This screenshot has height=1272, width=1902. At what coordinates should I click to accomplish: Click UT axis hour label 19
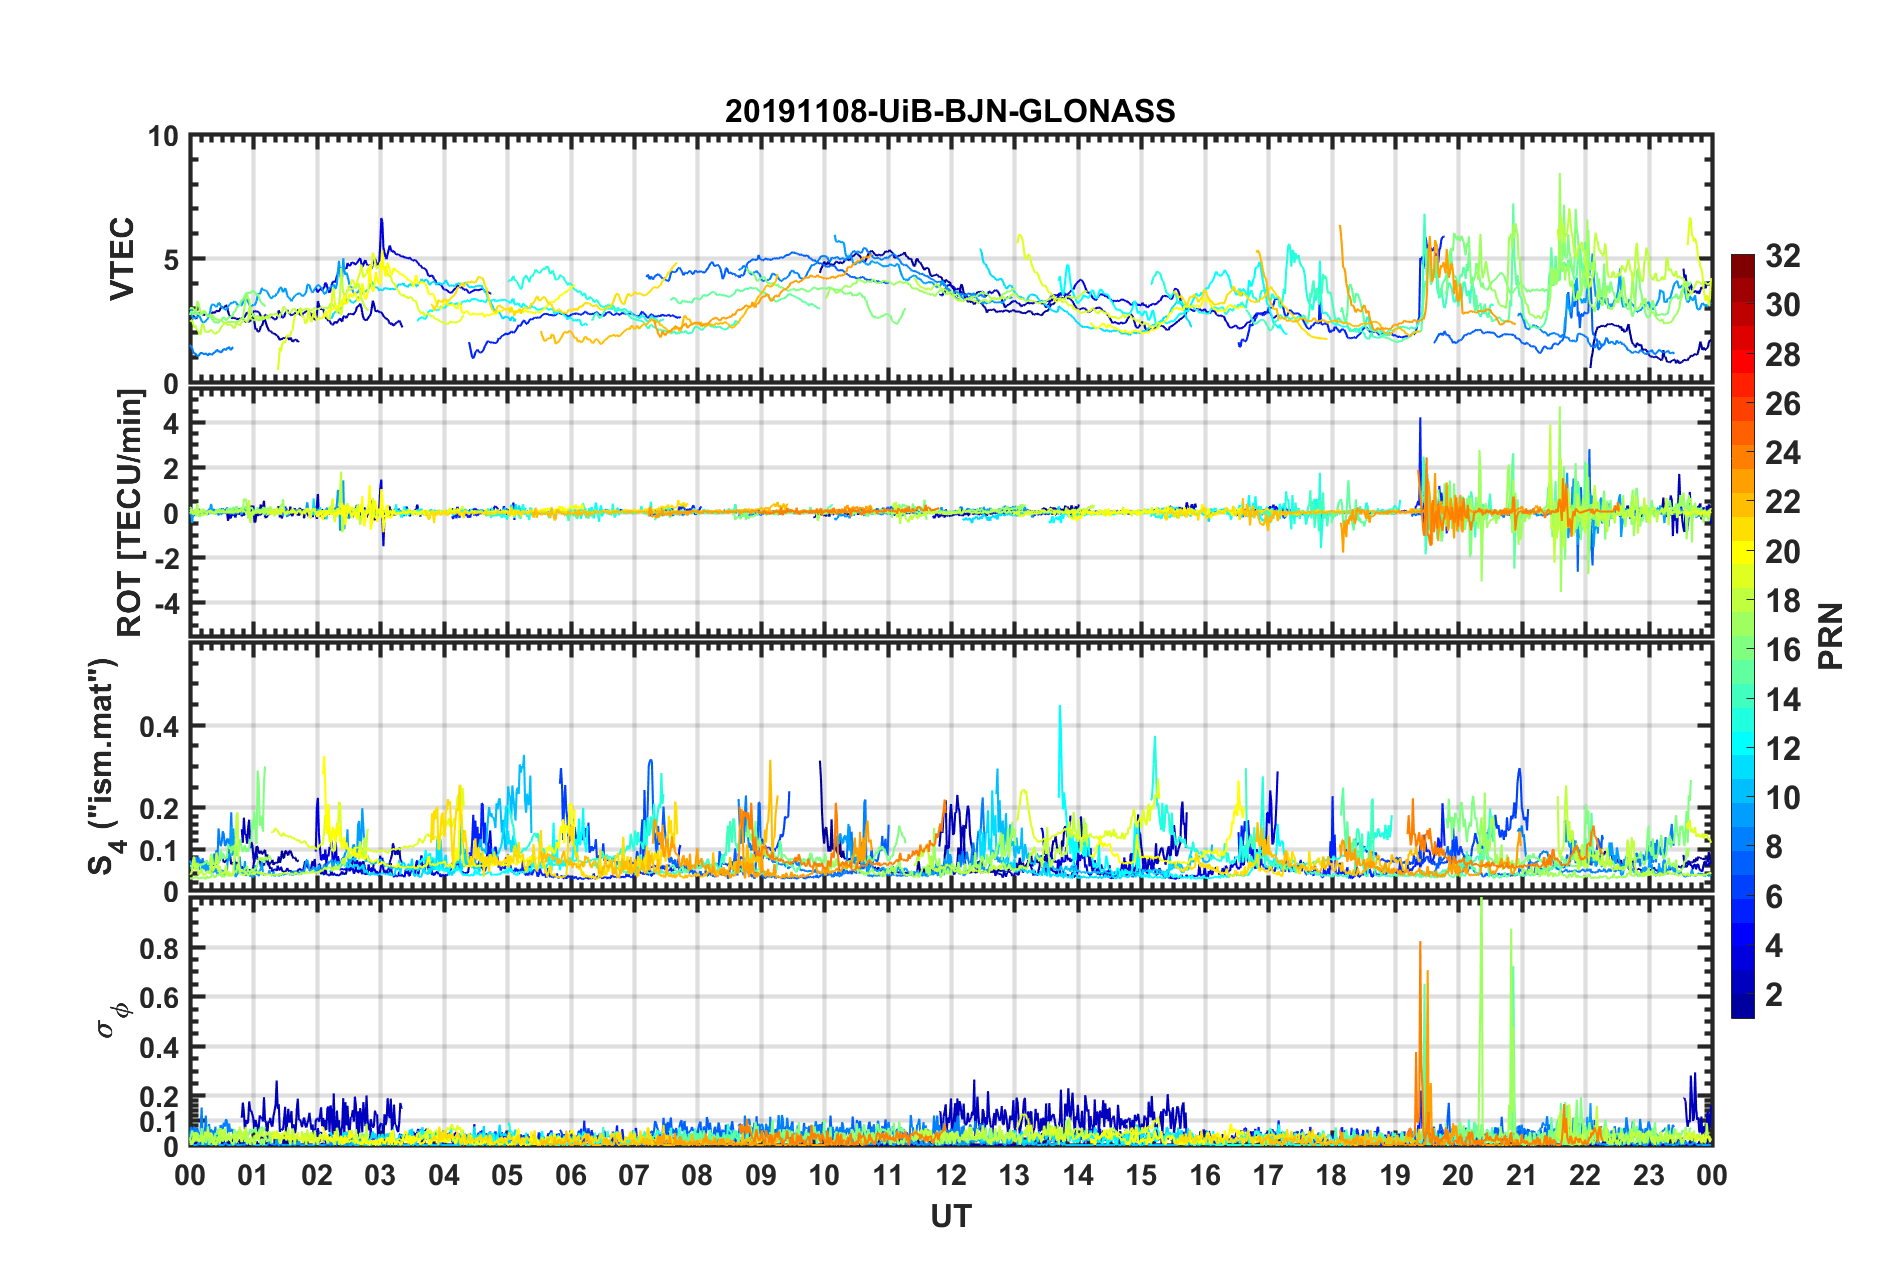pyautogui.click(x=1395, y=1175)
